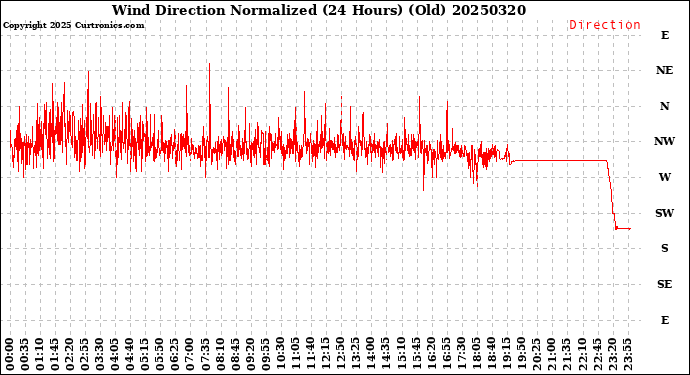
Task: Click the top "E" y-axis label
Action: coord(664,35)
